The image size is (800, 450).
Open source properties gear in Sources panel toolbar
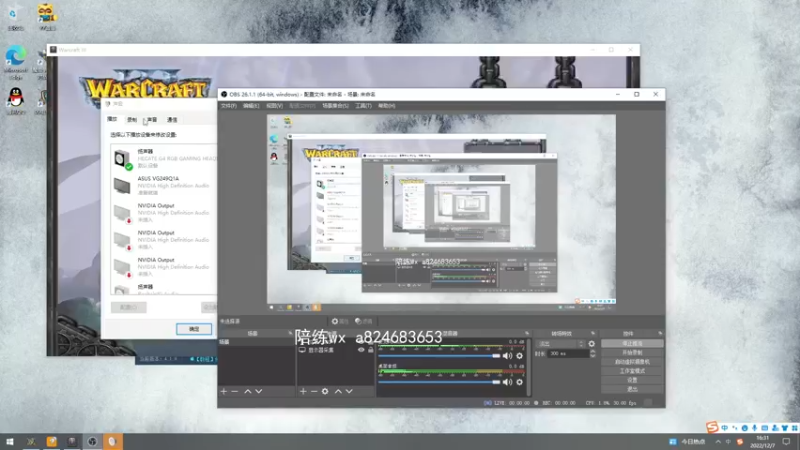click(x=325, y=391)
